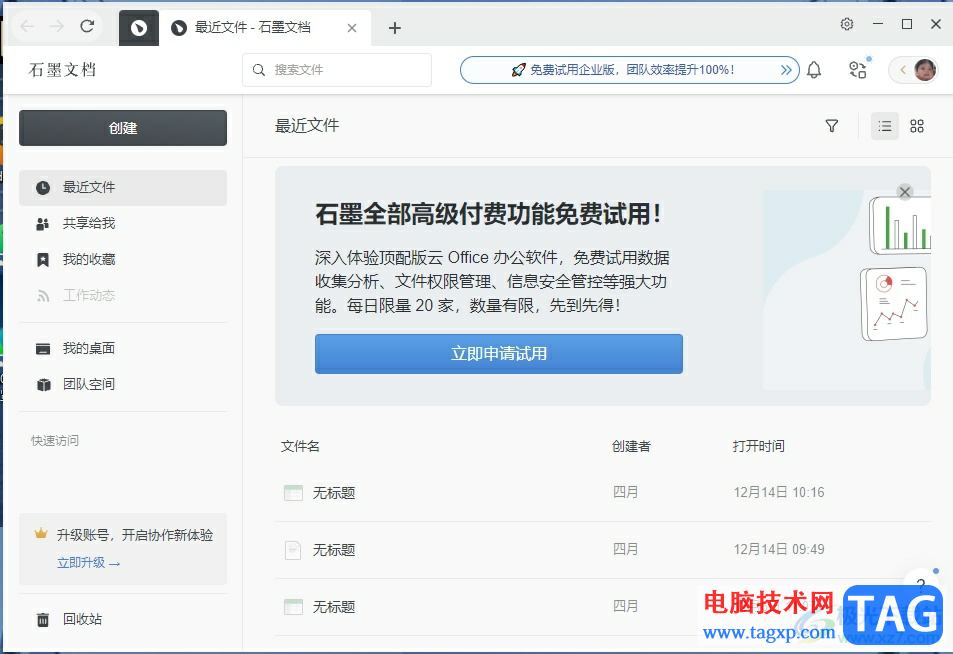
Task: Switch to list view
Action: (x=884, y=126)
